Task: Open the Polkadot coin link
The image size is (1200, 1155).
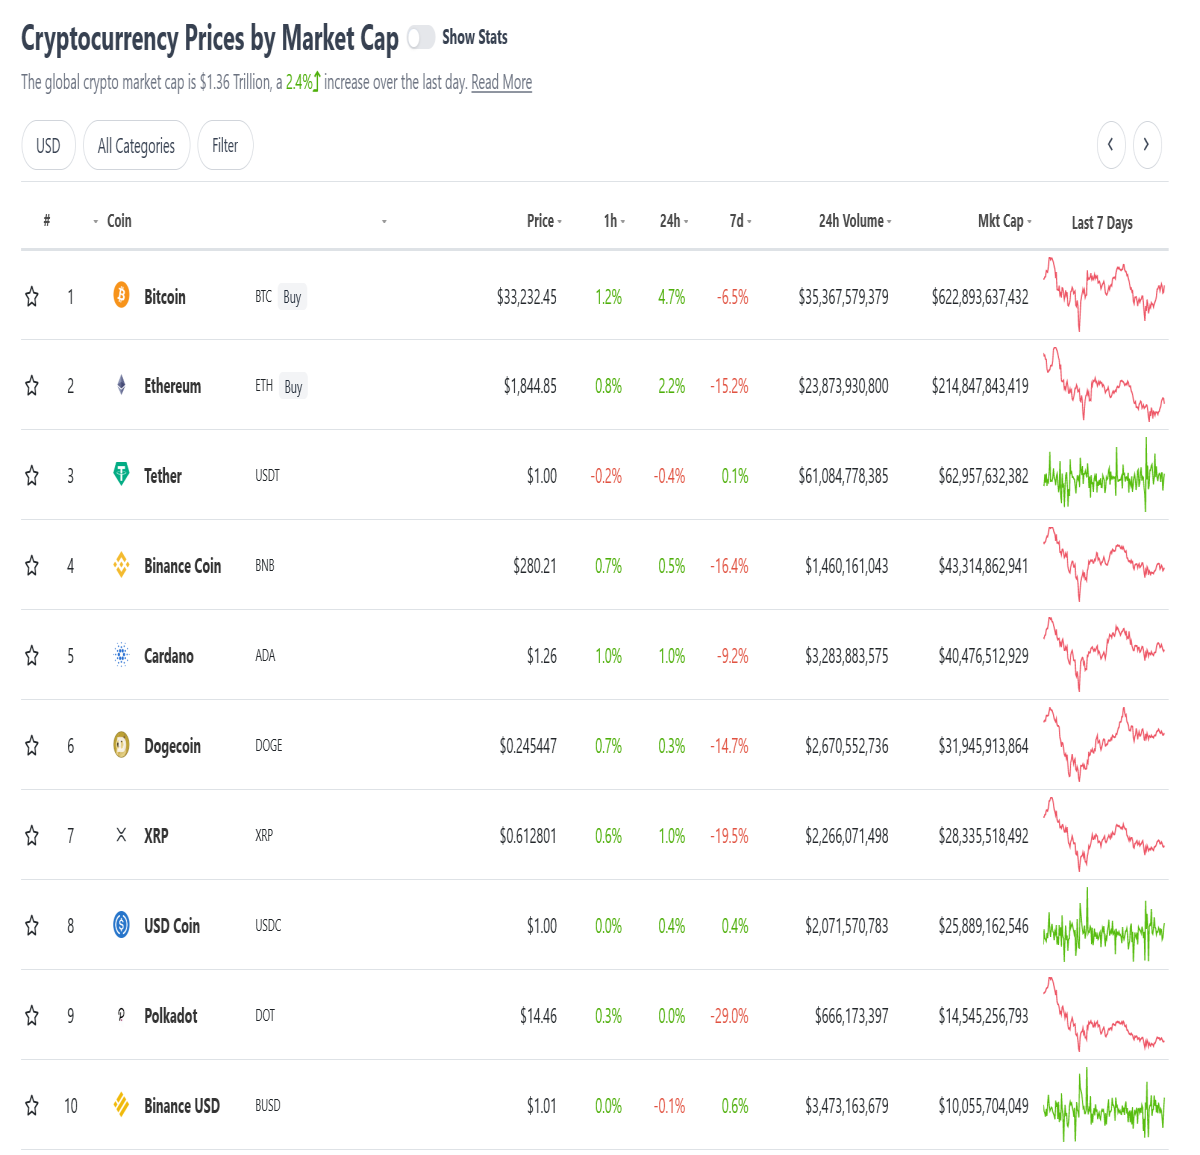Action: click(171, 1016)
